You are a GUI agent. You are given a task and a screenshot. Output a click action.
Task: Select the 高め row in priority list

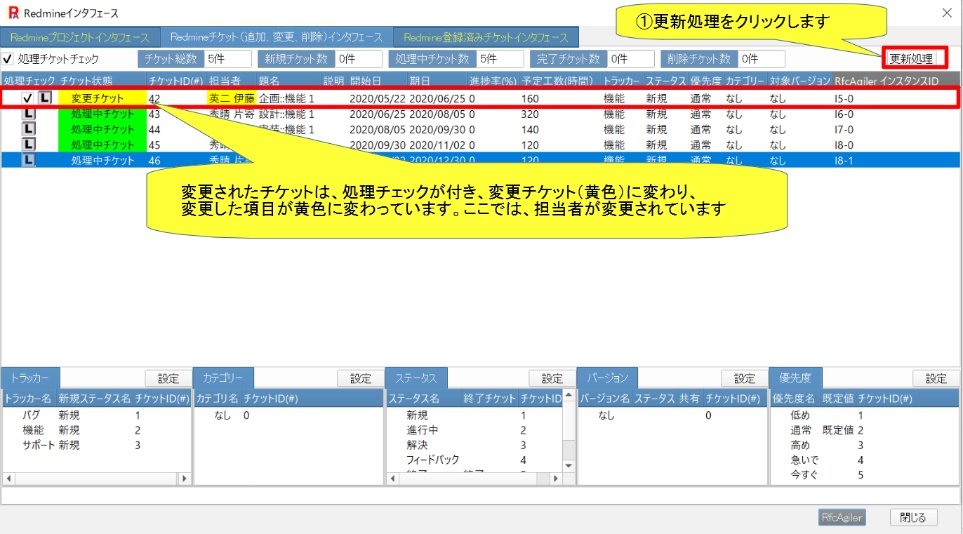coord(864,444)
